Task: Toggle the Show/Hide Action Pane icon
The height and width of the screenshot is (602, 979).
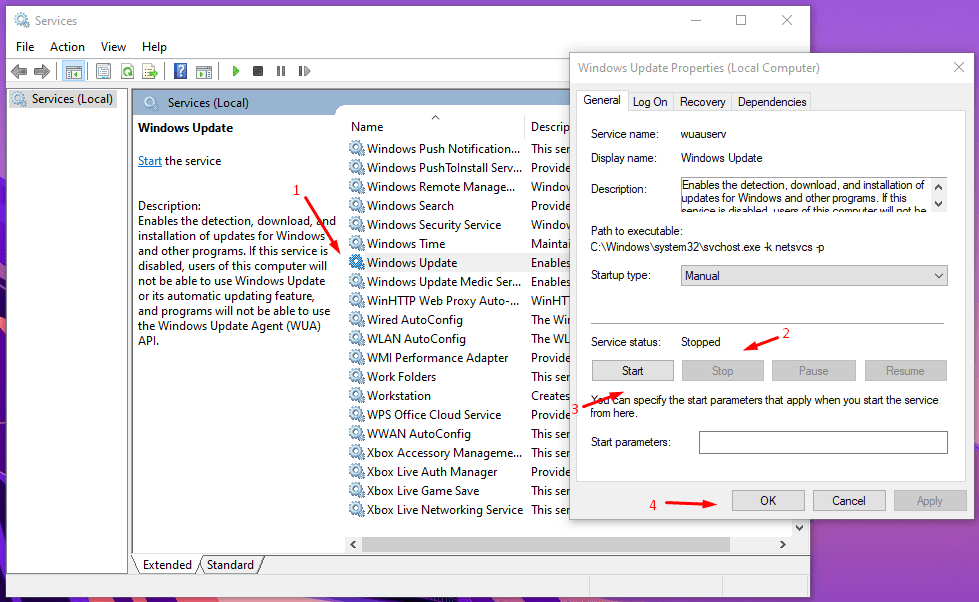Action: [x=204, y=71]
